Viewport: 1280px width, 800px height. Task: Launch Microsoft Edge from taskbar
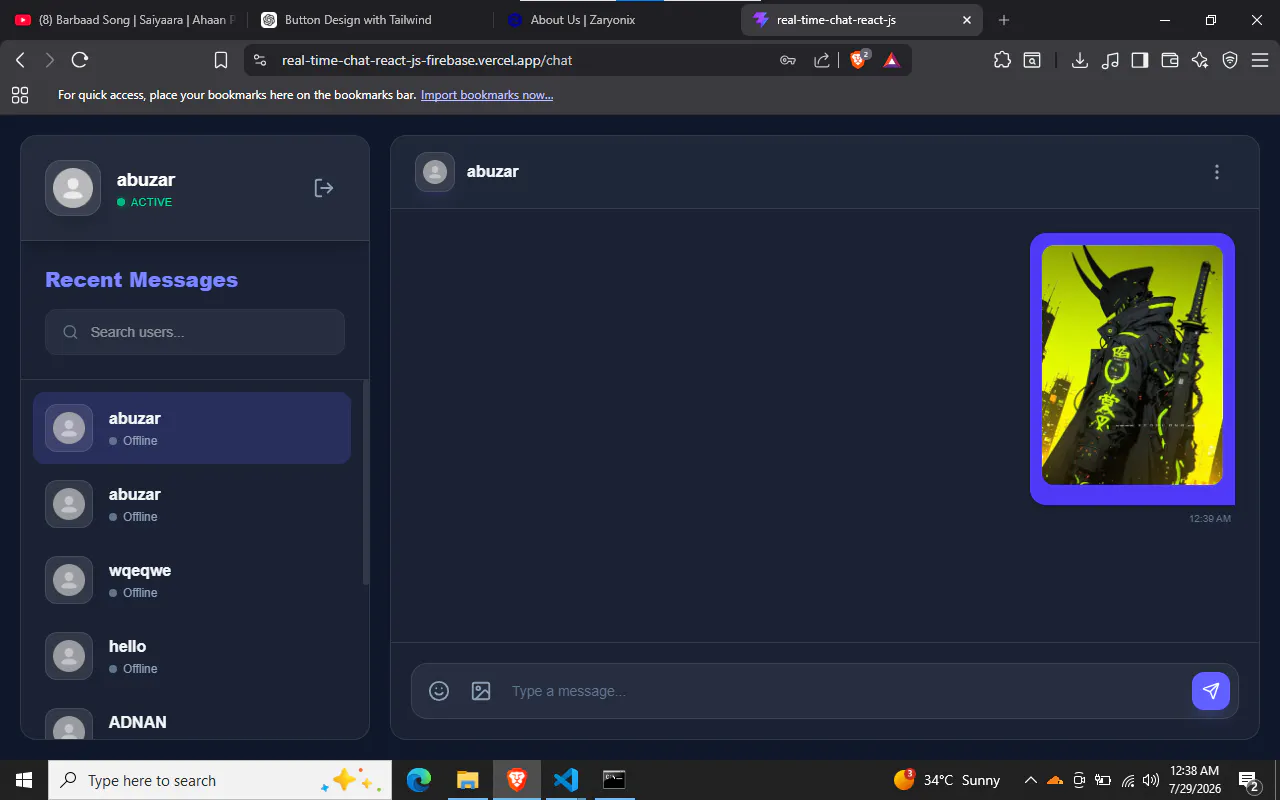click(x=419, y=780)
